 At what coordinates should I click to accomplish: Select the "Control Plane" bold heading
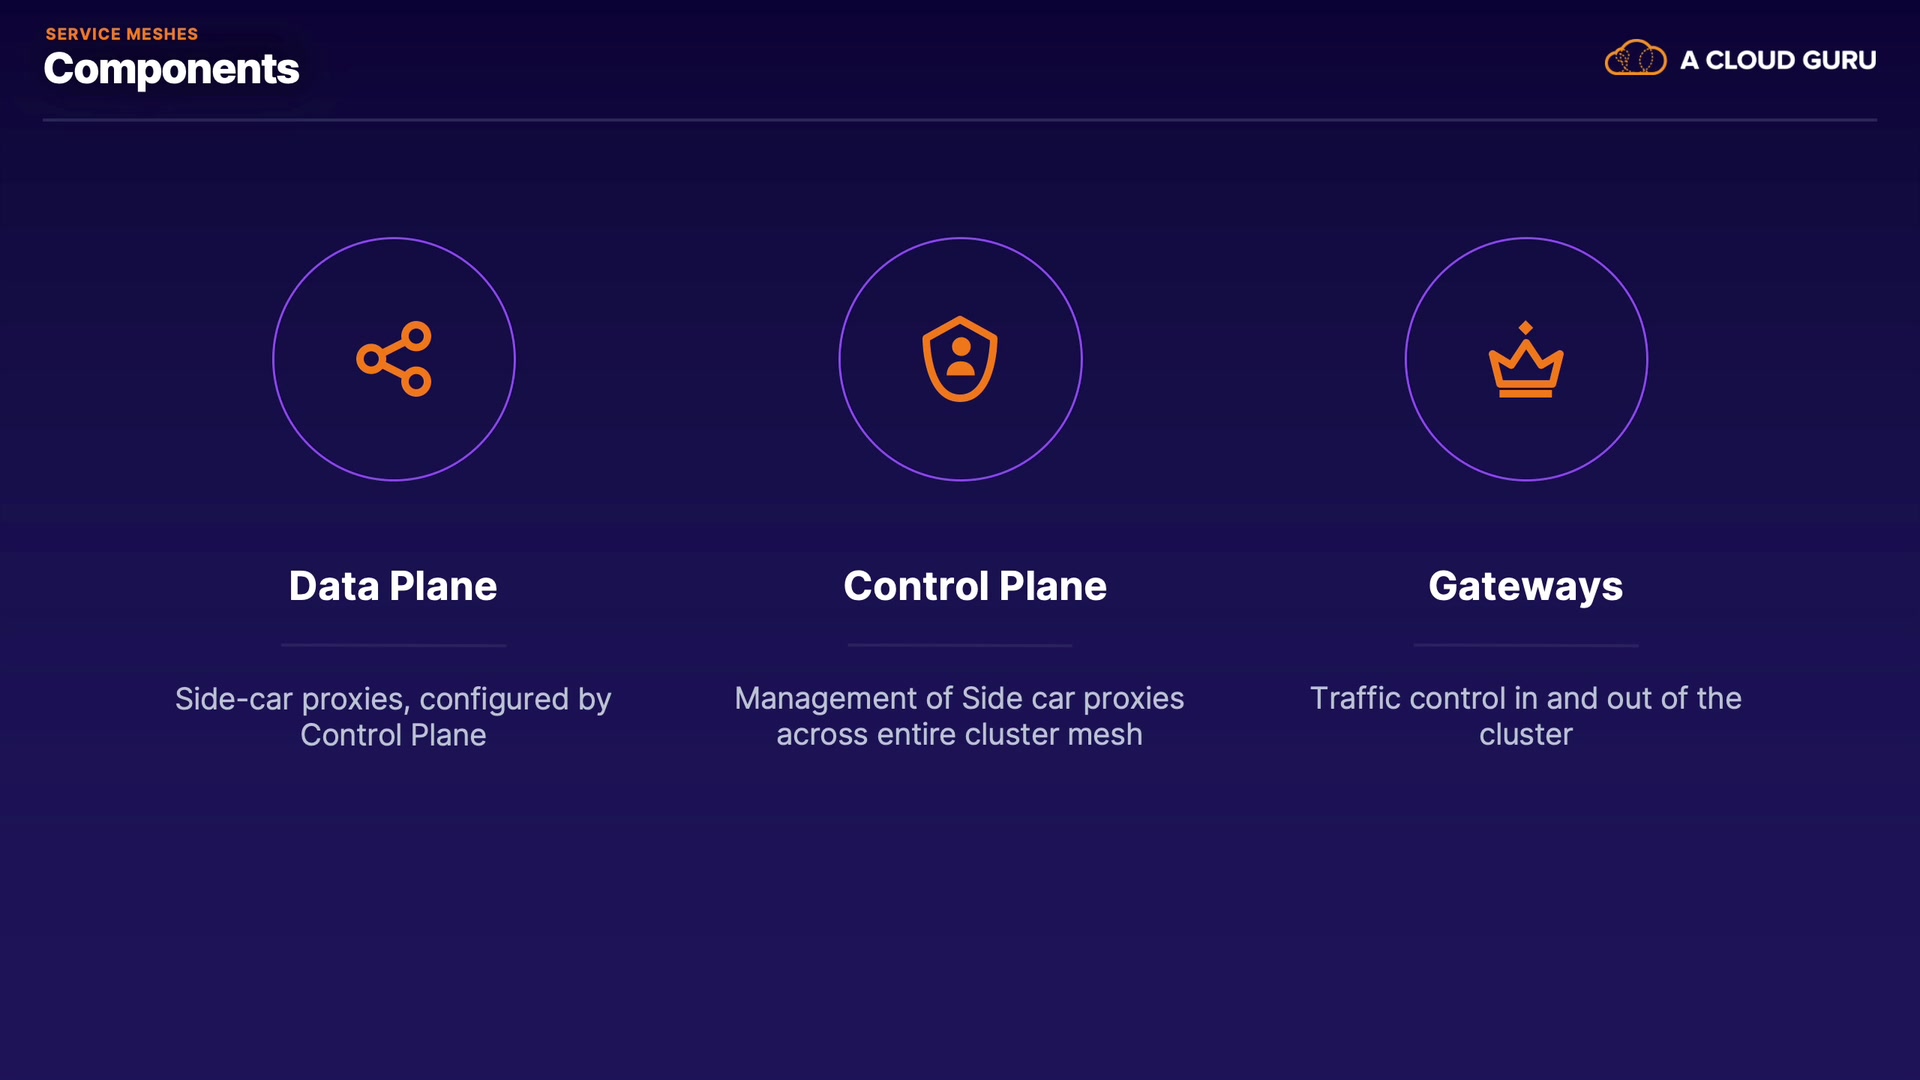pyautogui.click(x=975, y=586)
